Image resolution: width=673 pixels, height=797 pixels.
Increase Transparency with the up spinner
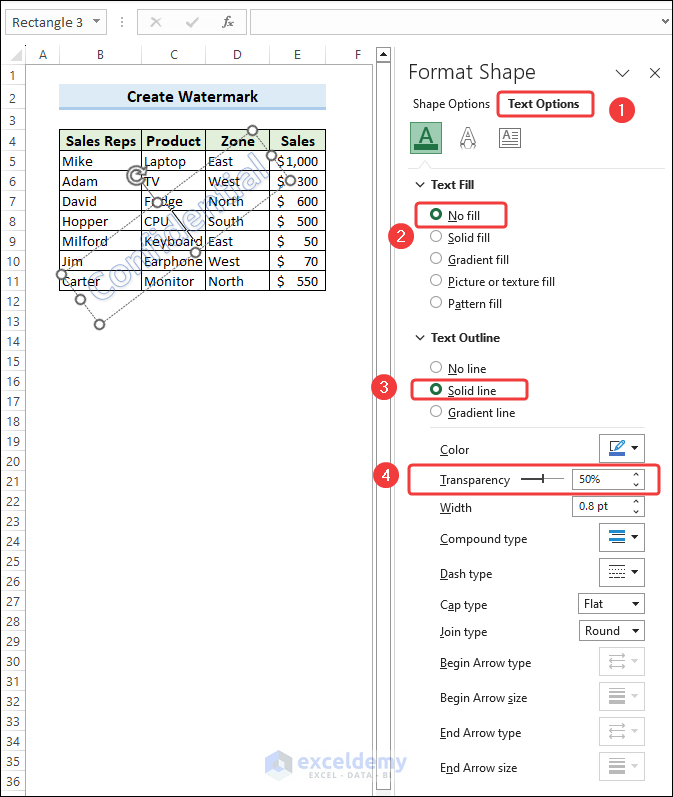636,475
